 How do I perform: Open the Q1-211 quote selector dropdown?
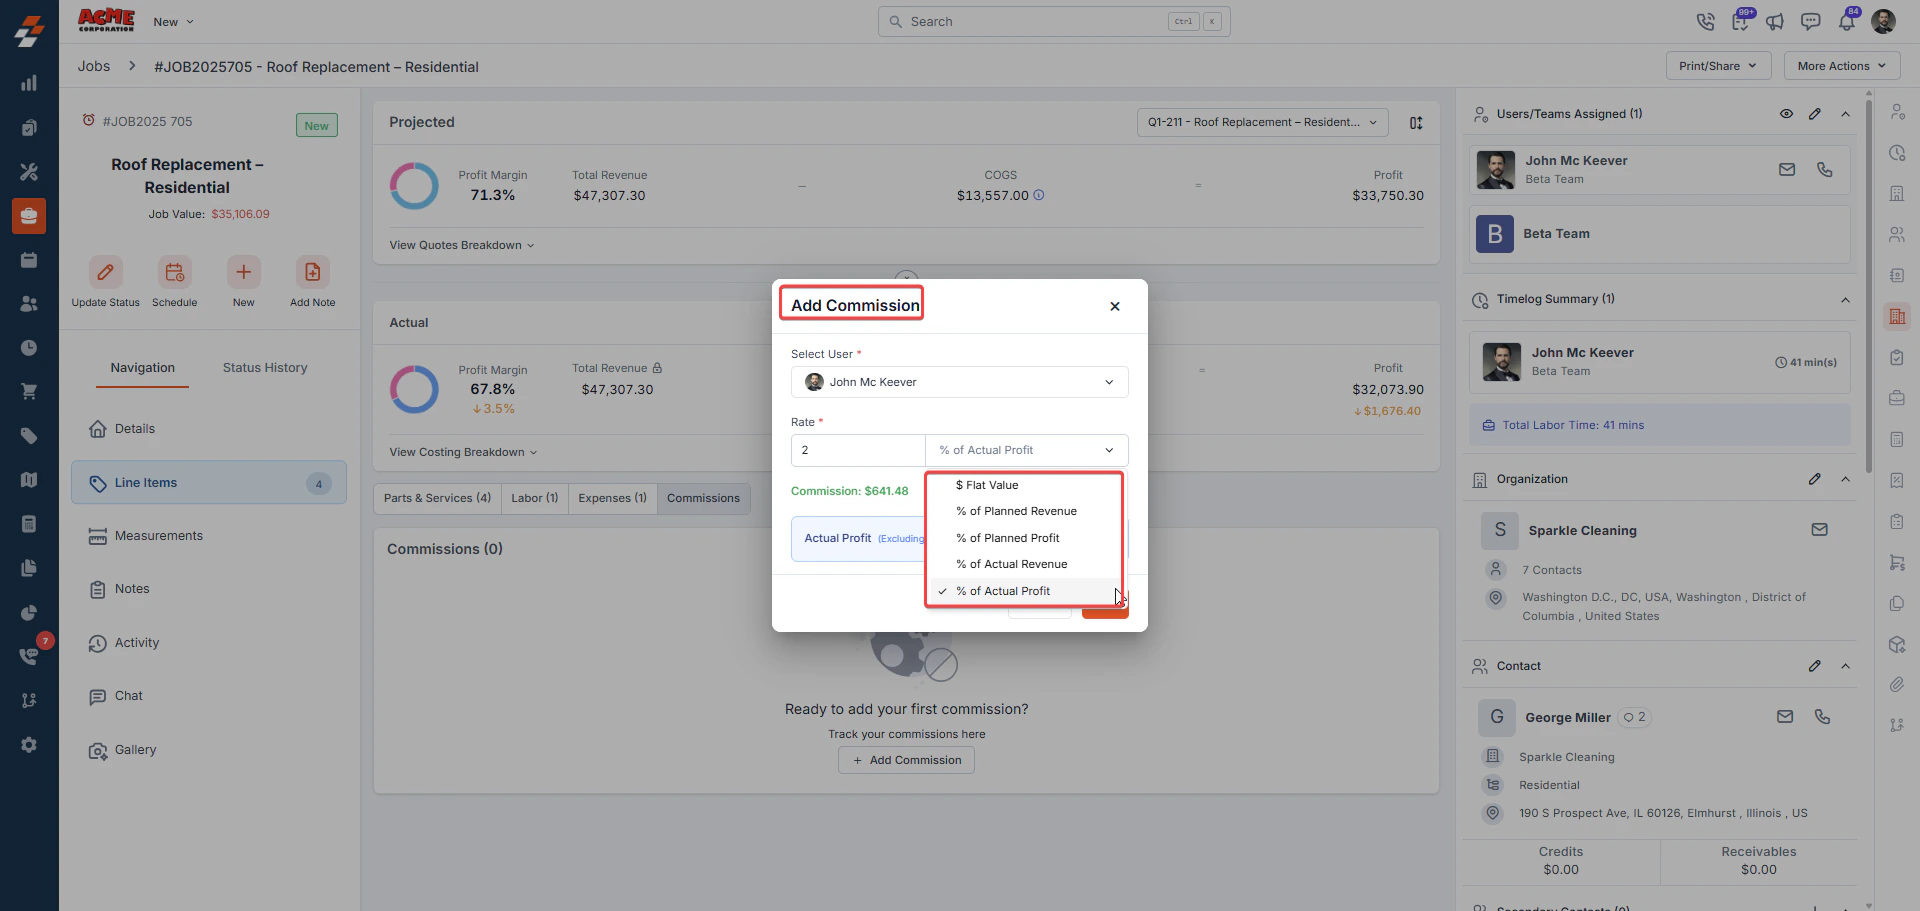click(x=1262, y=122)
